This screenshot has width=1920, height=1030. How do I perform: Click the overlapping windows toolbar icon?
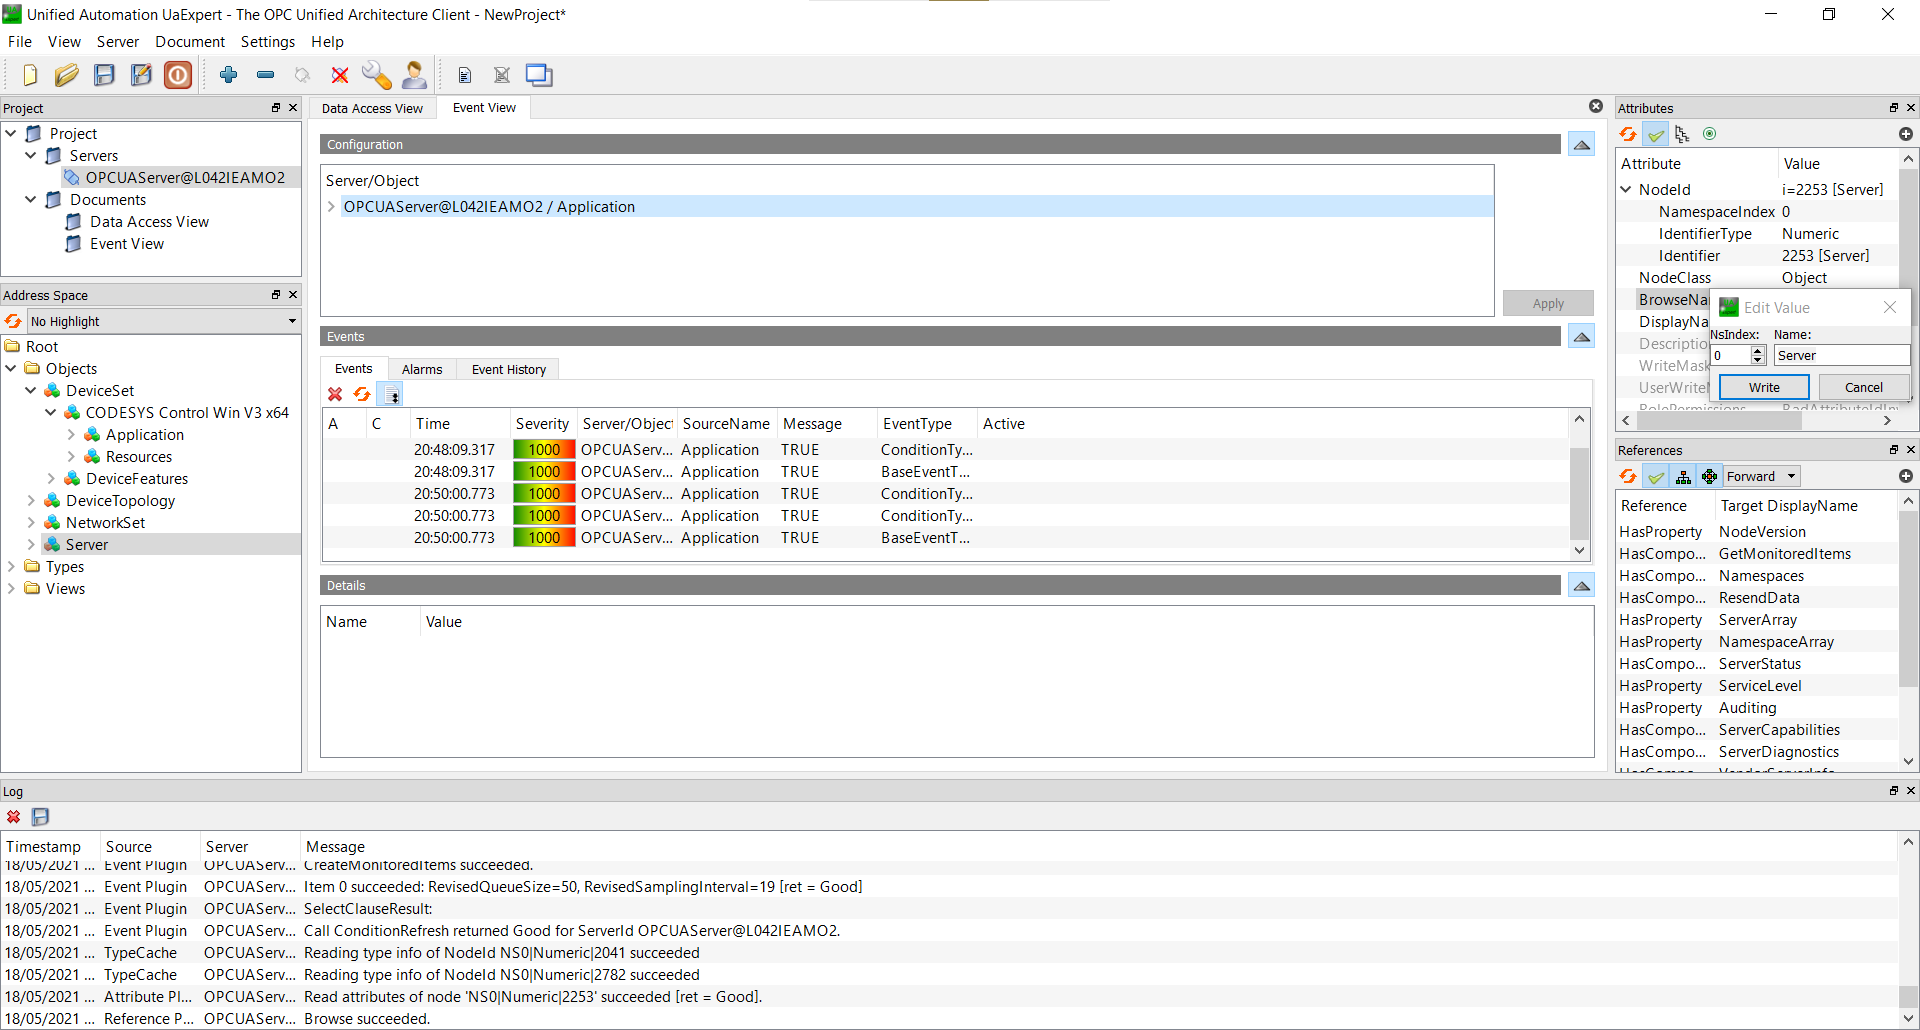[x=539, y=75]
